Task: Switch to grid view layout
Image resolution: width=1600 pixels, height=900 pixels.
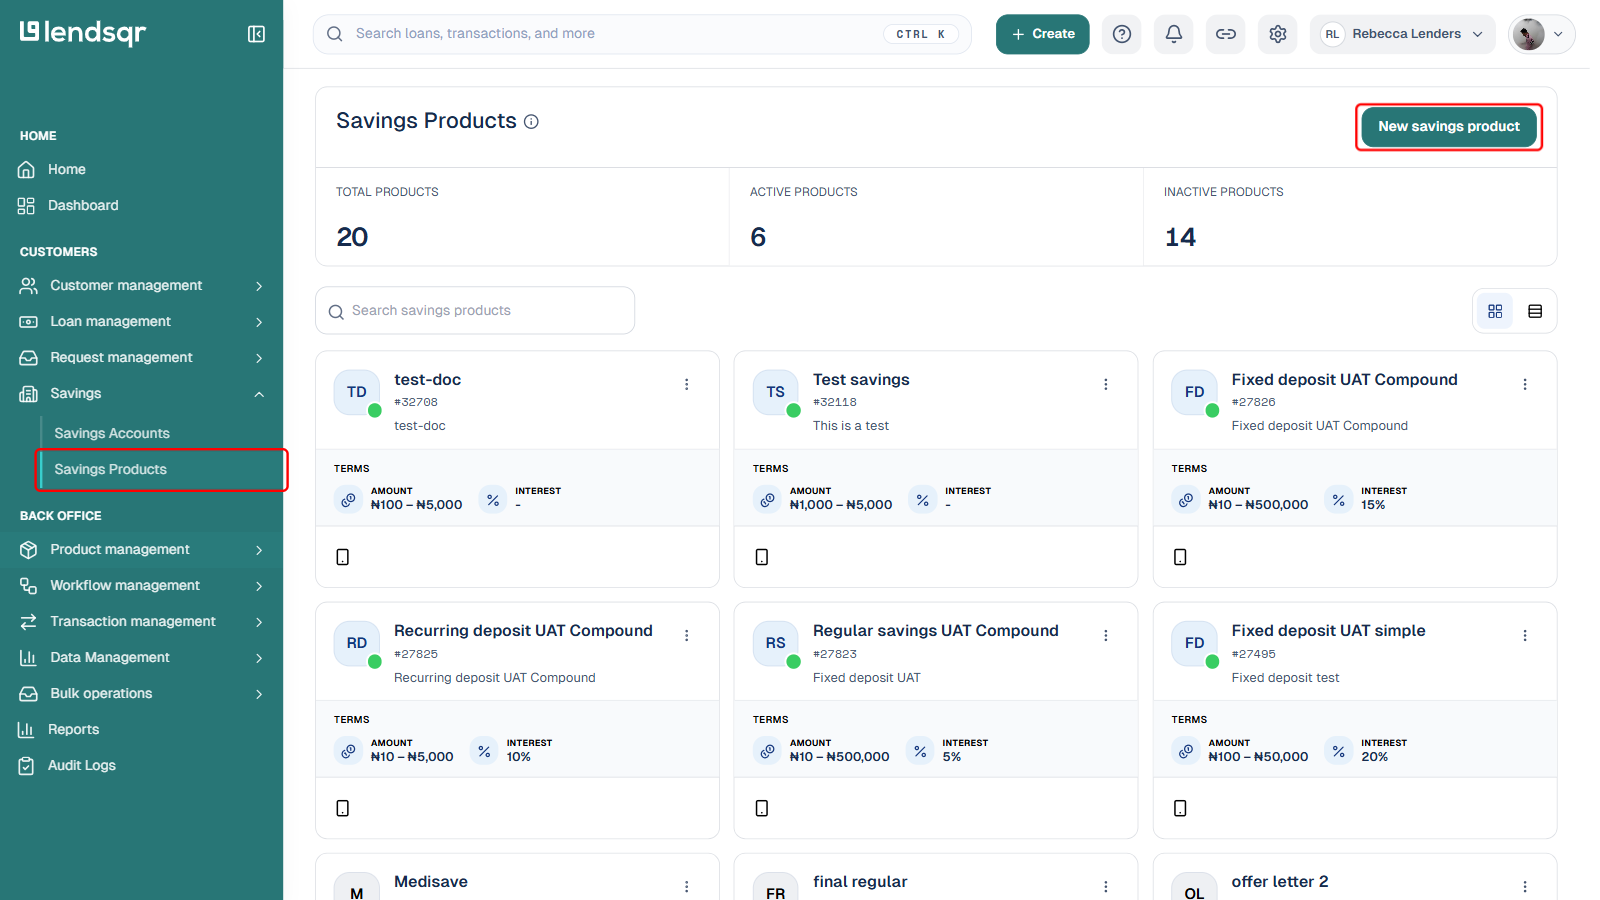Action: (x=1495, y=312)
